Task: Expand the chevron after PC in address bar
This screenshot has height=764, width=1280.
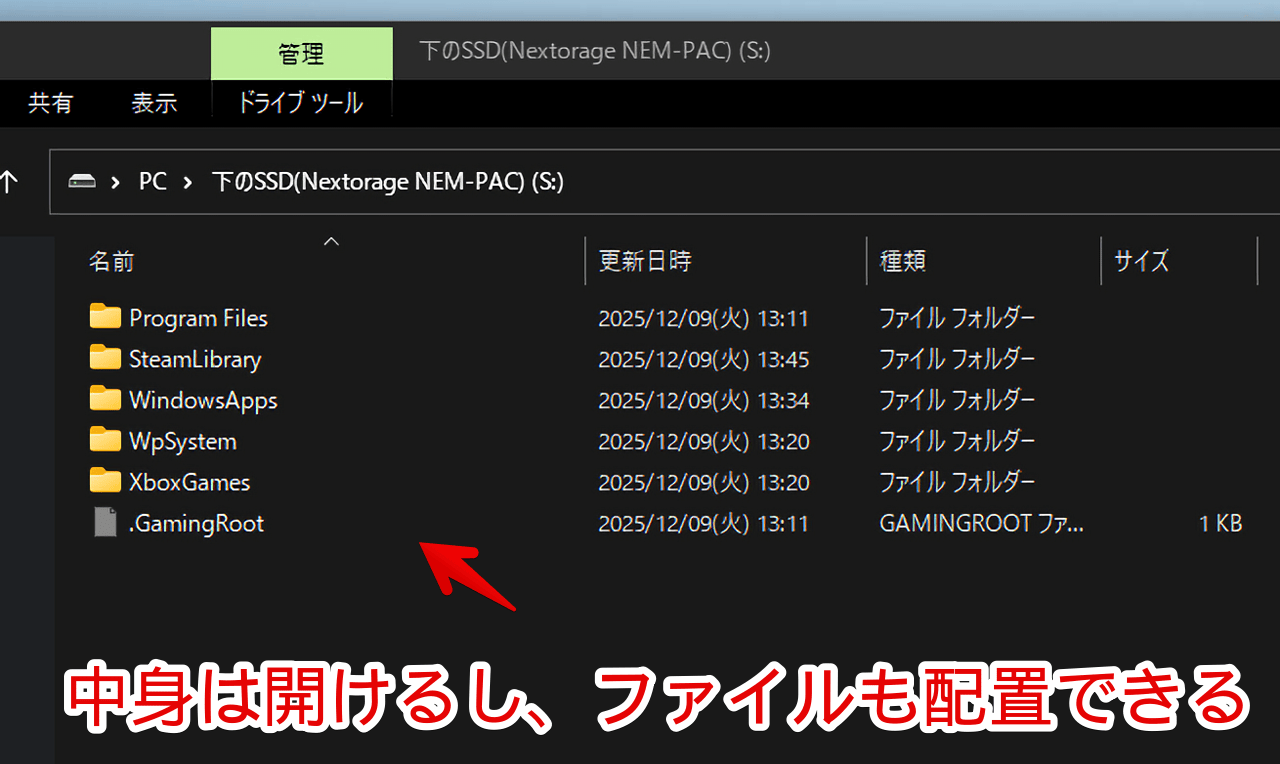Action: tap(187, 182)
